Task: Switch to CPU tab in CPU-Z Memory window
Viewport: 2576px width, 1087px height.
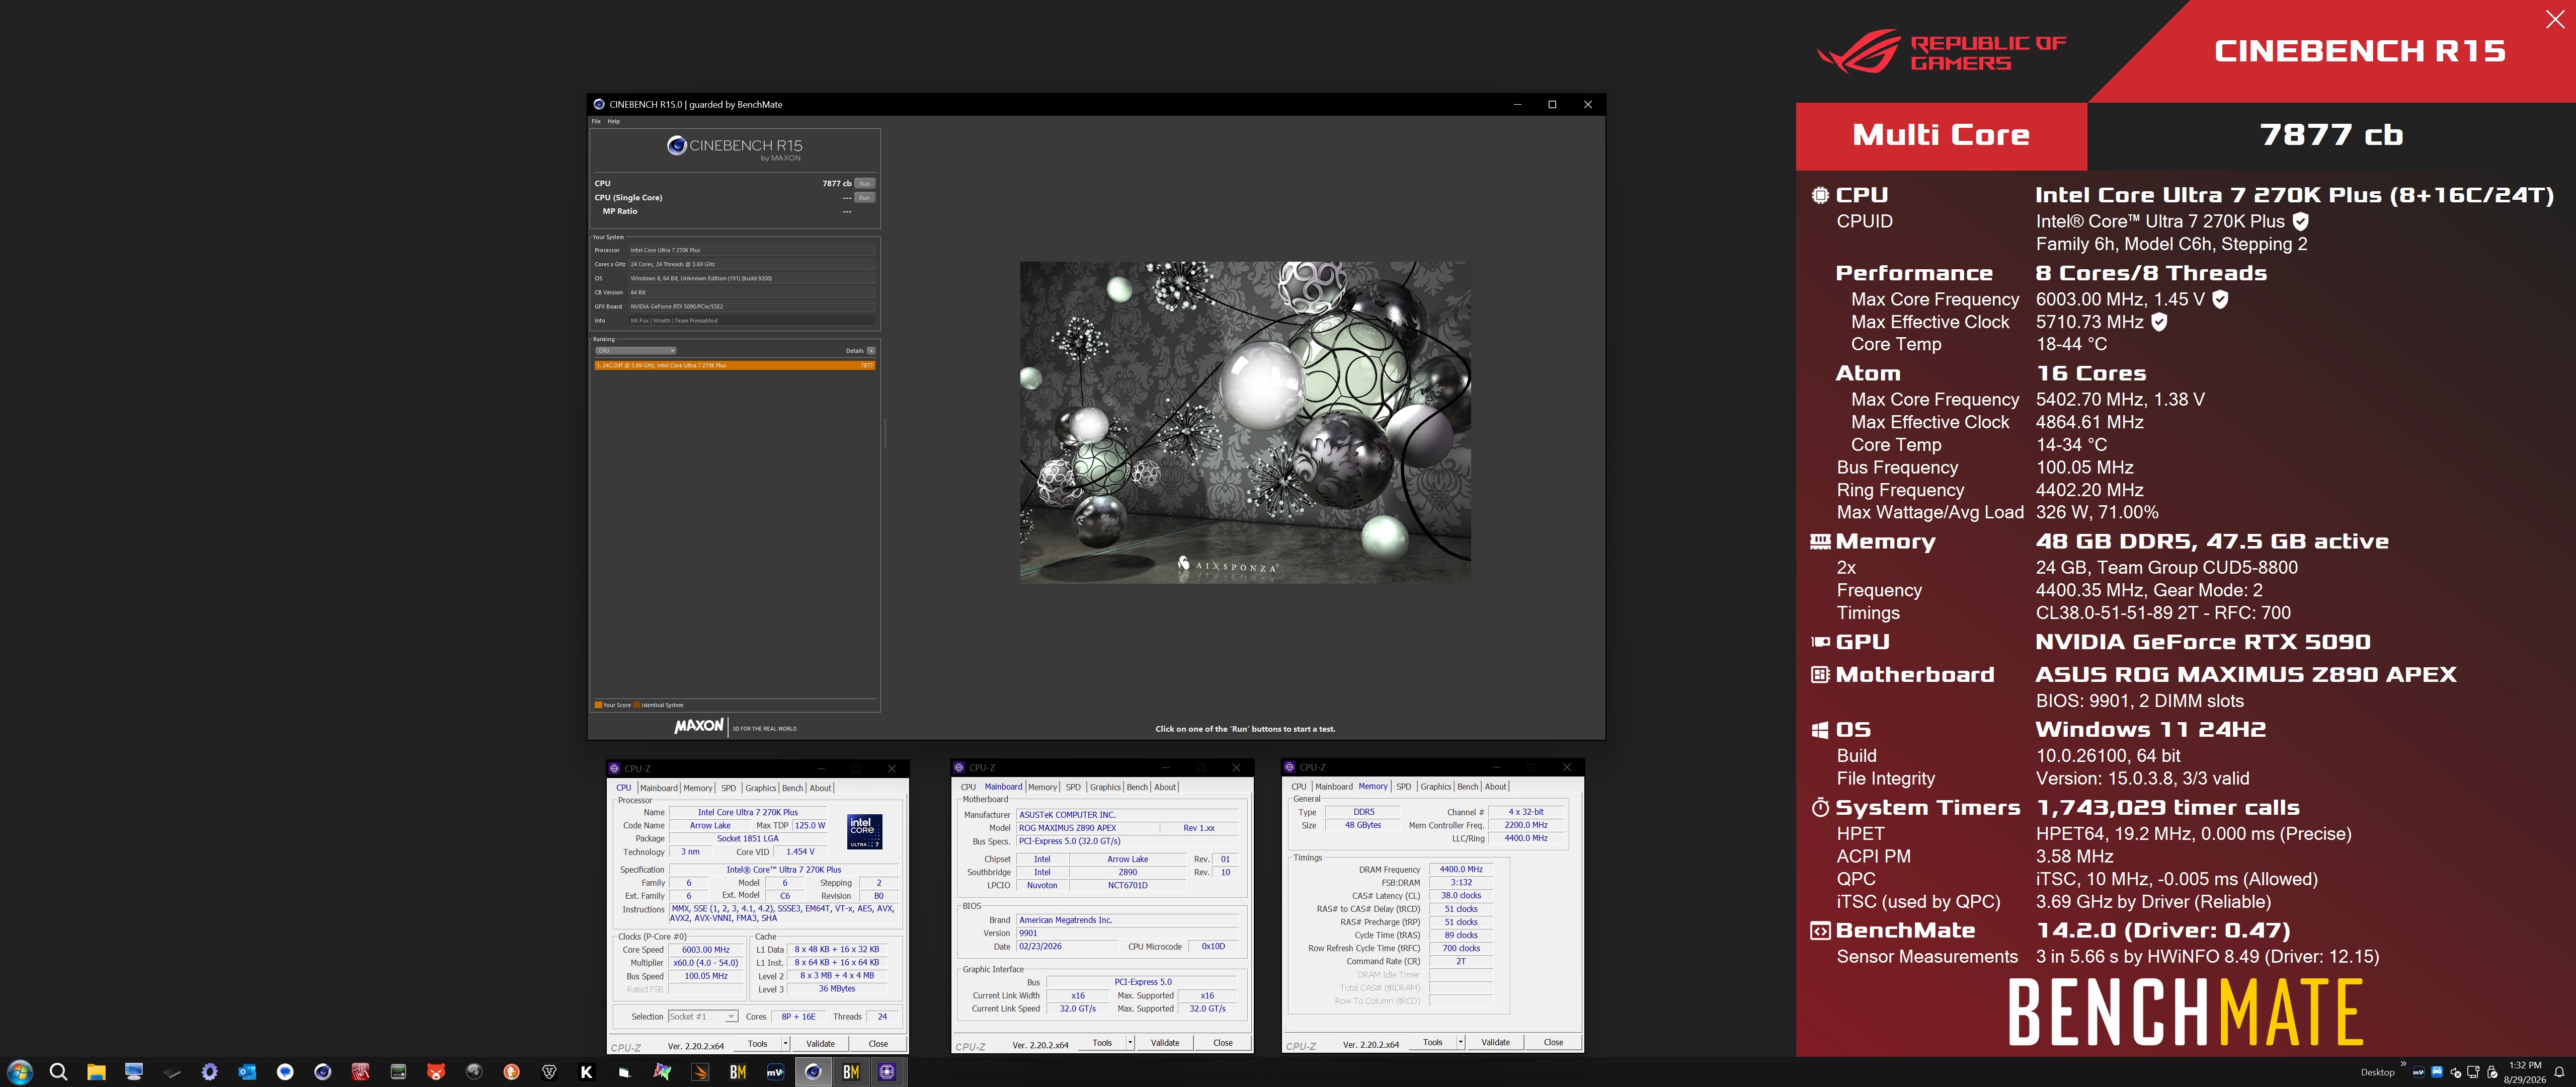Action: click(1298, 787)
